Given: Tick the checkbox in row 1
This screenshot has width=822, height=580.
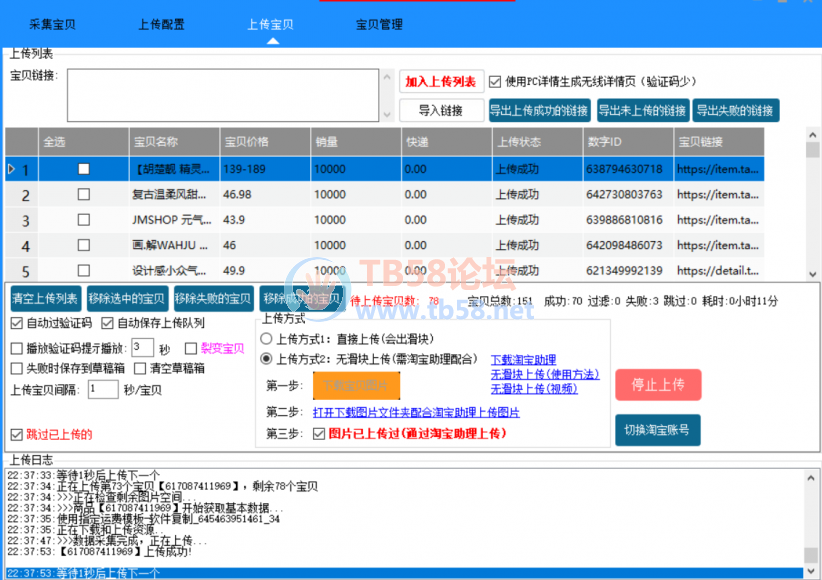Looking at the screenshot, I should click(83, 169).
